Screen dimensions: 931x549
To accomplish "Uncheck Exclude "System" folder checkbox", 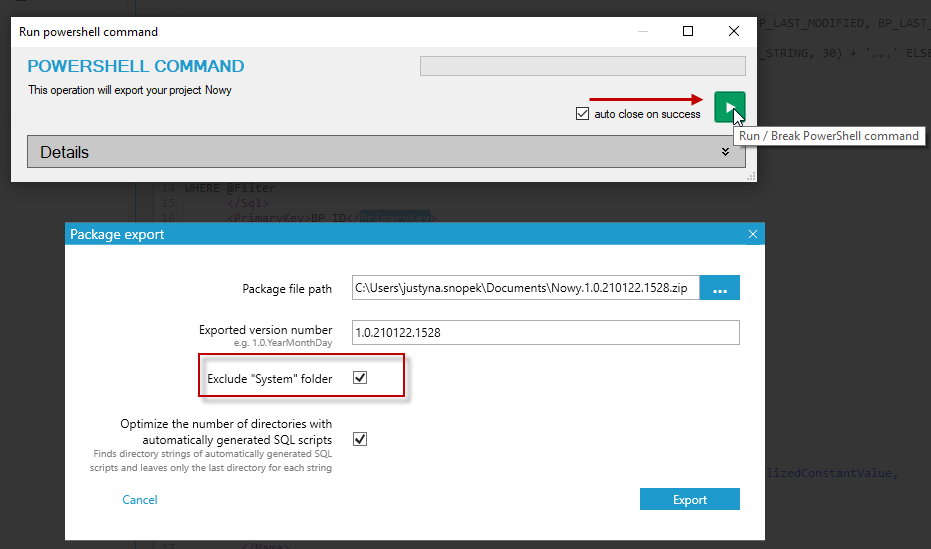I will (x=360, y=377).
